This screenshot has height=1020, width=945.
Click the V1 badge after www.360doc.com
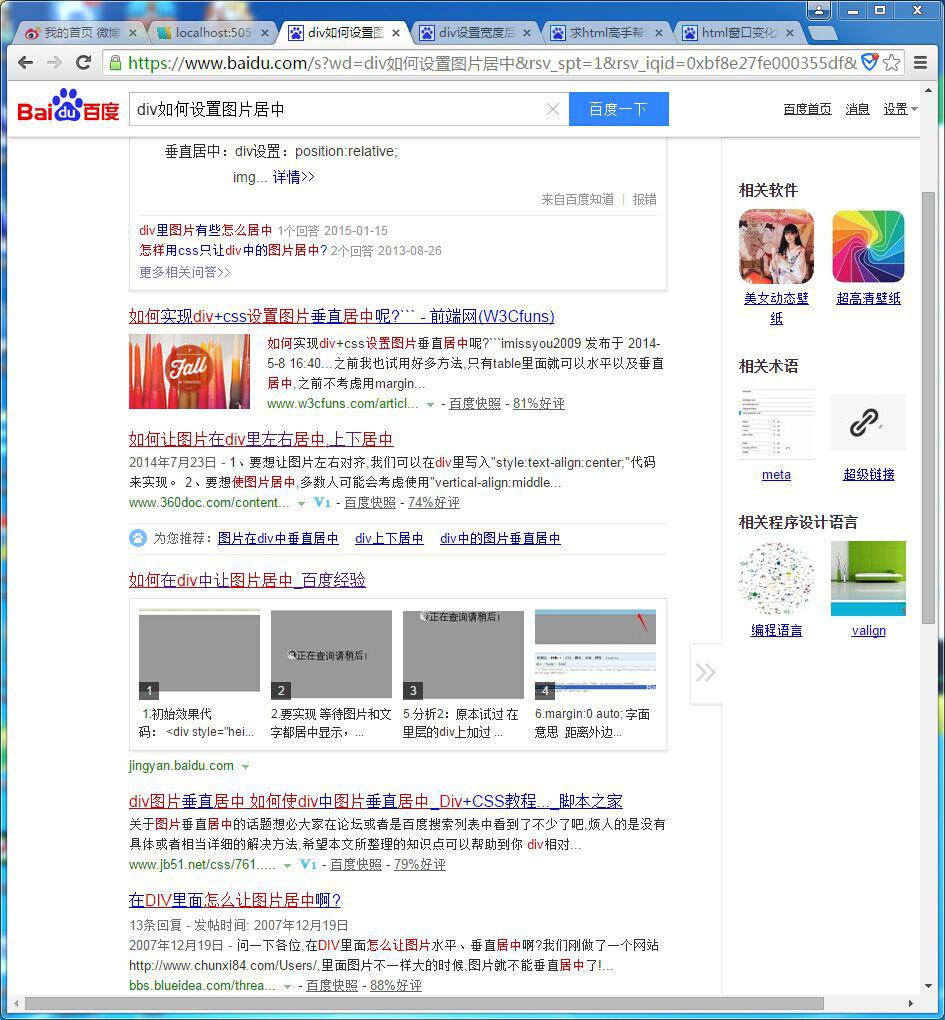coord(322,502)
